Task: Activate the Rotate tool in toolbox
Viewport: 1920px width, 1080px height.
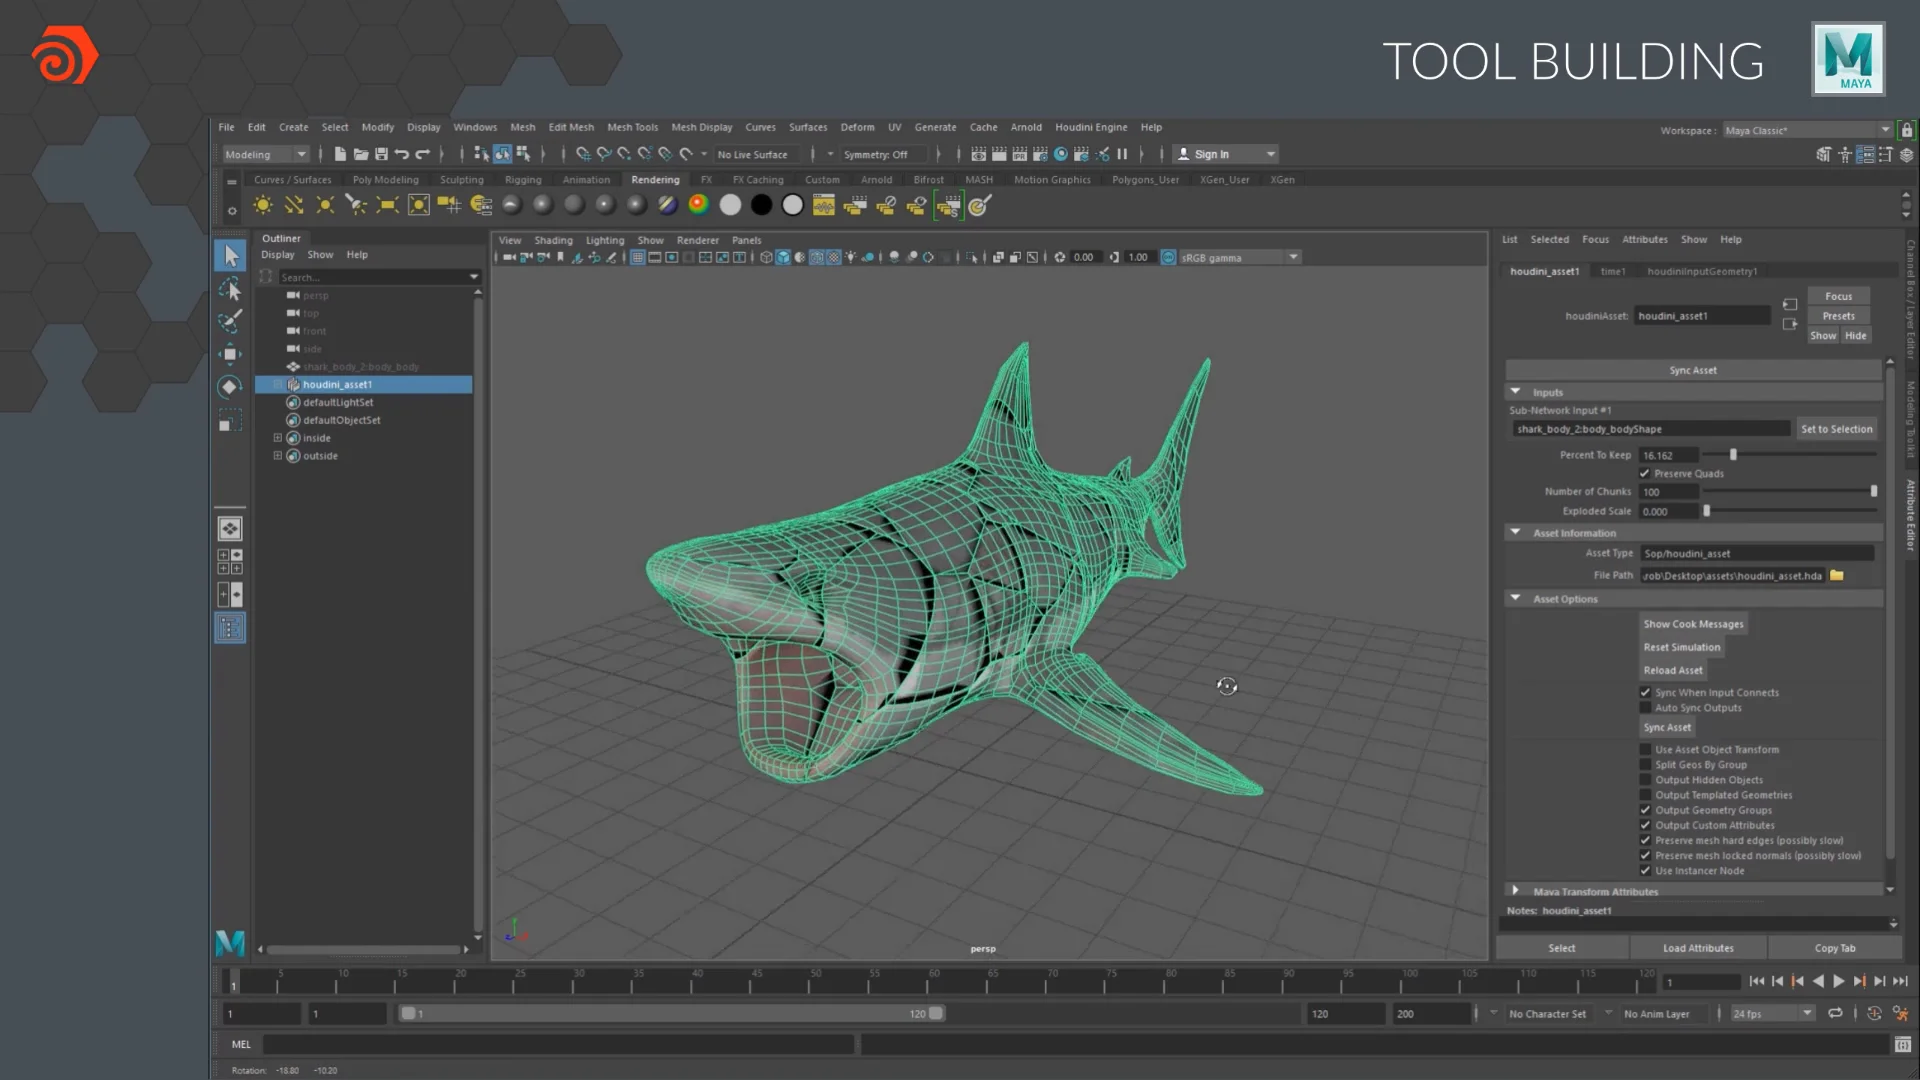Action: [x=230, y=387]
